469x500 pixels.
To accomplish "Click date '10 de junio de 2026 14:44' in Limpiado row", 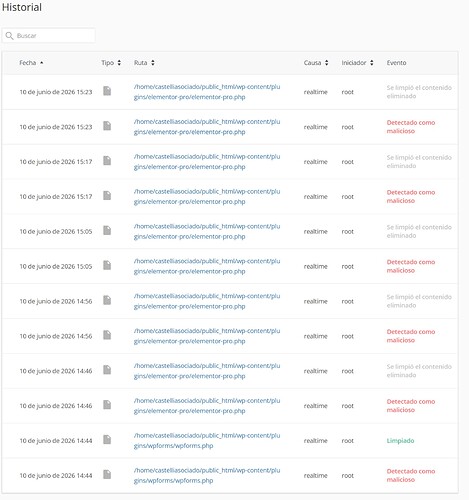I will 56,441.
